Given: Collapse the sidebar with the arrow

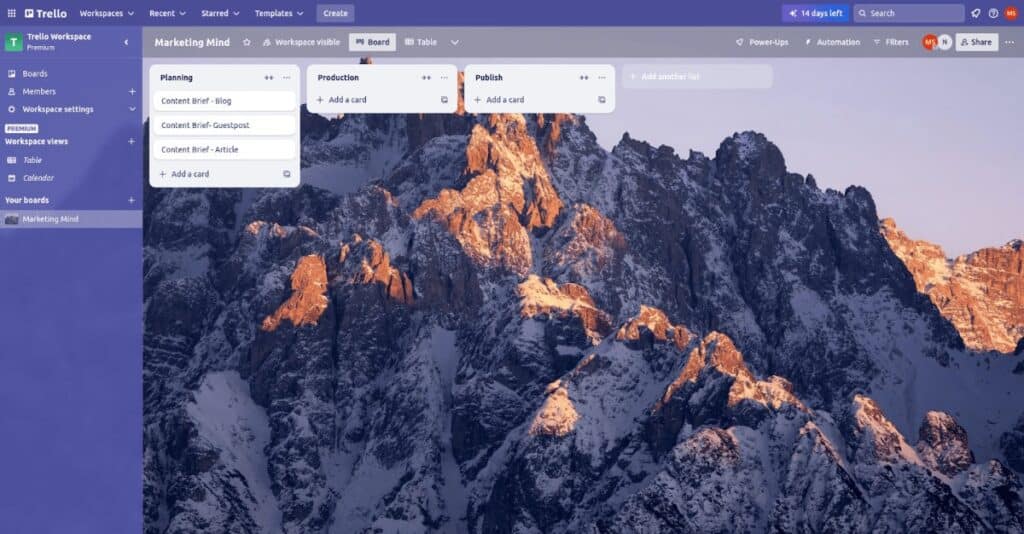Looking at the screenshot, I should [x=126, y=42].
